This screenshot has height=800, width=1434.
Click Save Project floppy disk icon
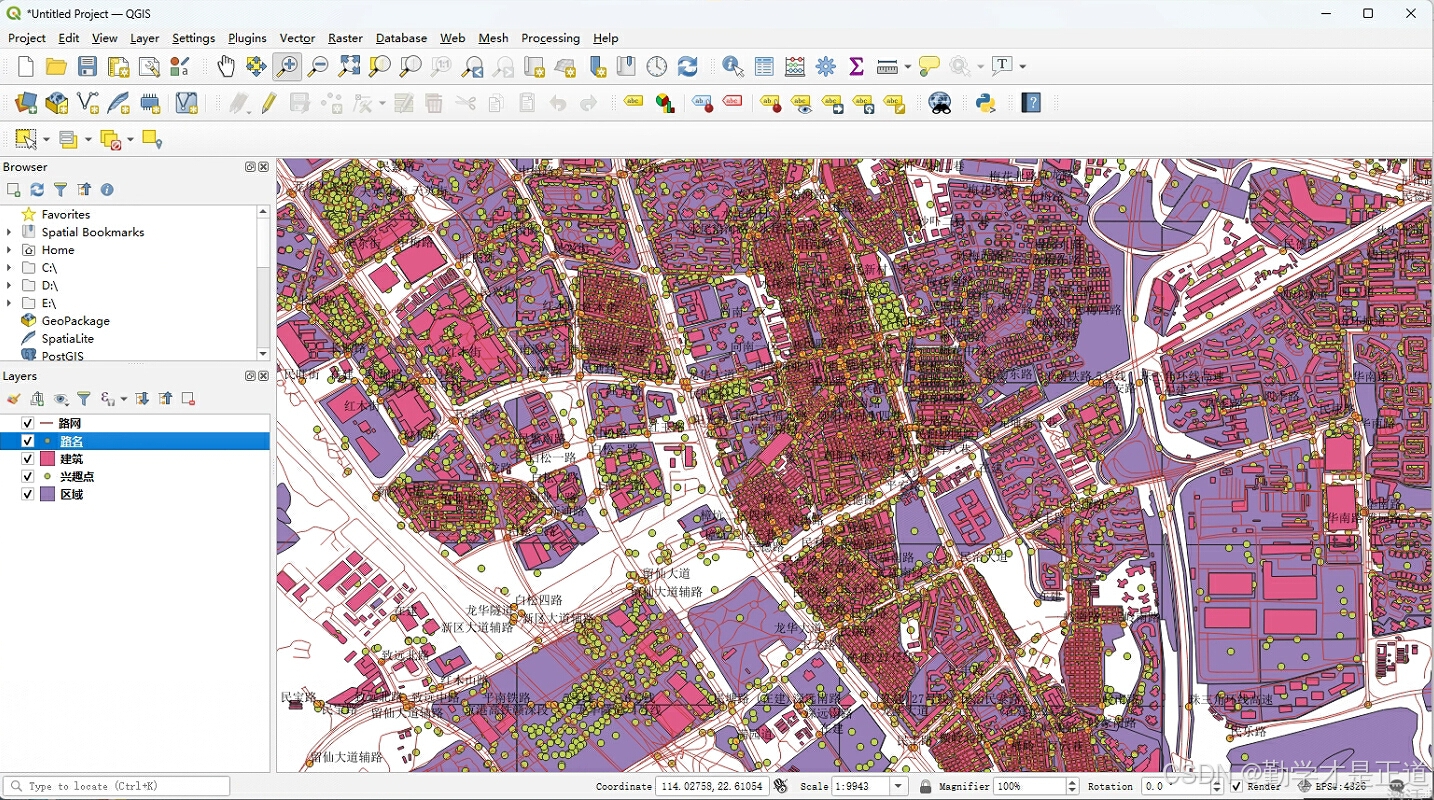coord(88,67)
